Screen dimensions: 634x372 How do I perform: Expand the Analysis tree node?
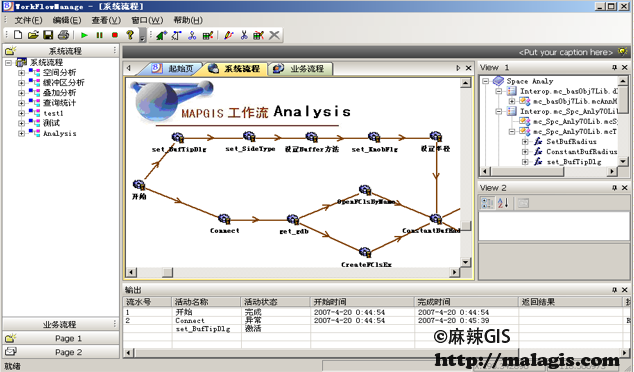[x=21, y=133]
